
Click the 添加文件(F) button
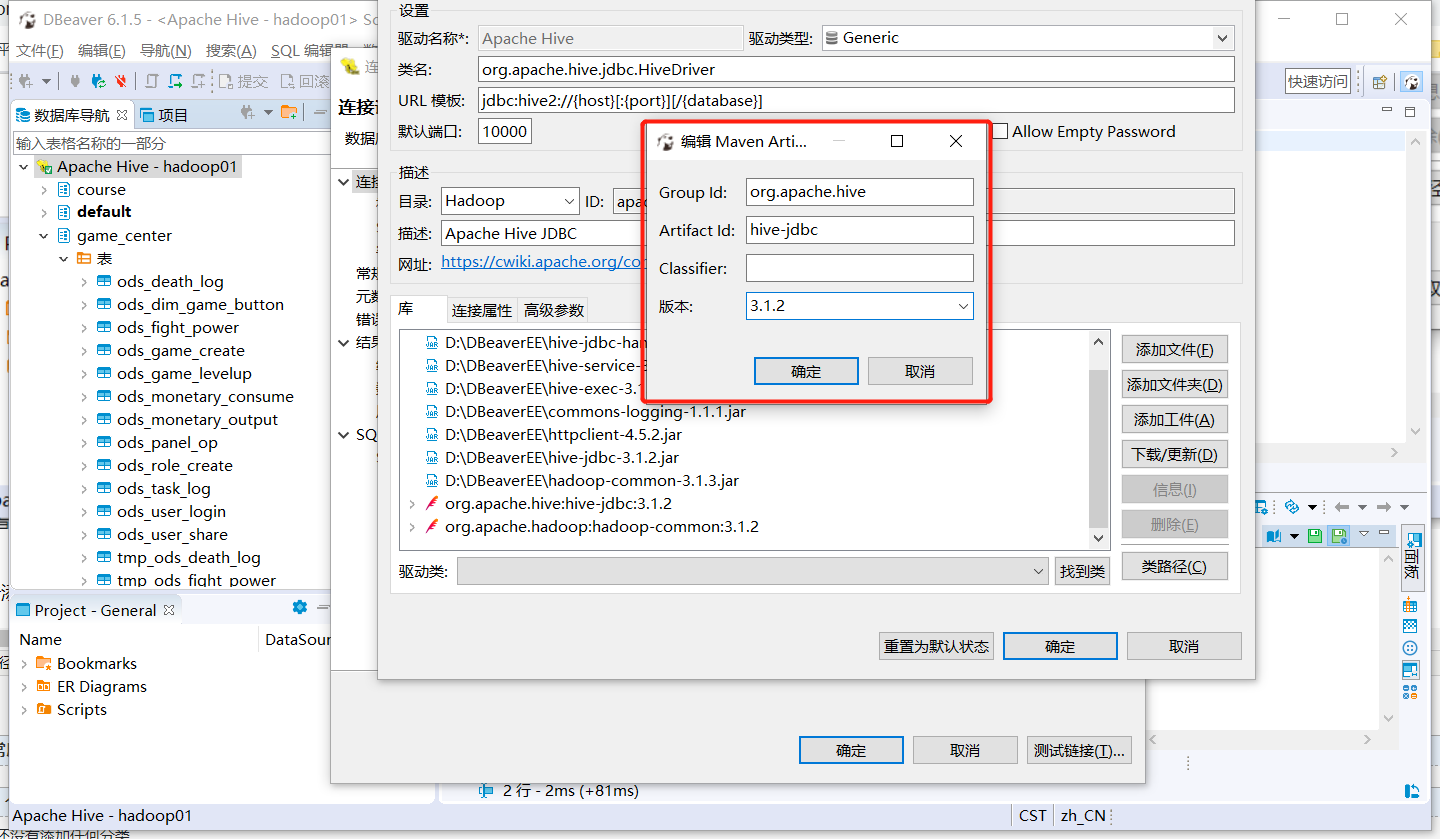point(1175,350)
